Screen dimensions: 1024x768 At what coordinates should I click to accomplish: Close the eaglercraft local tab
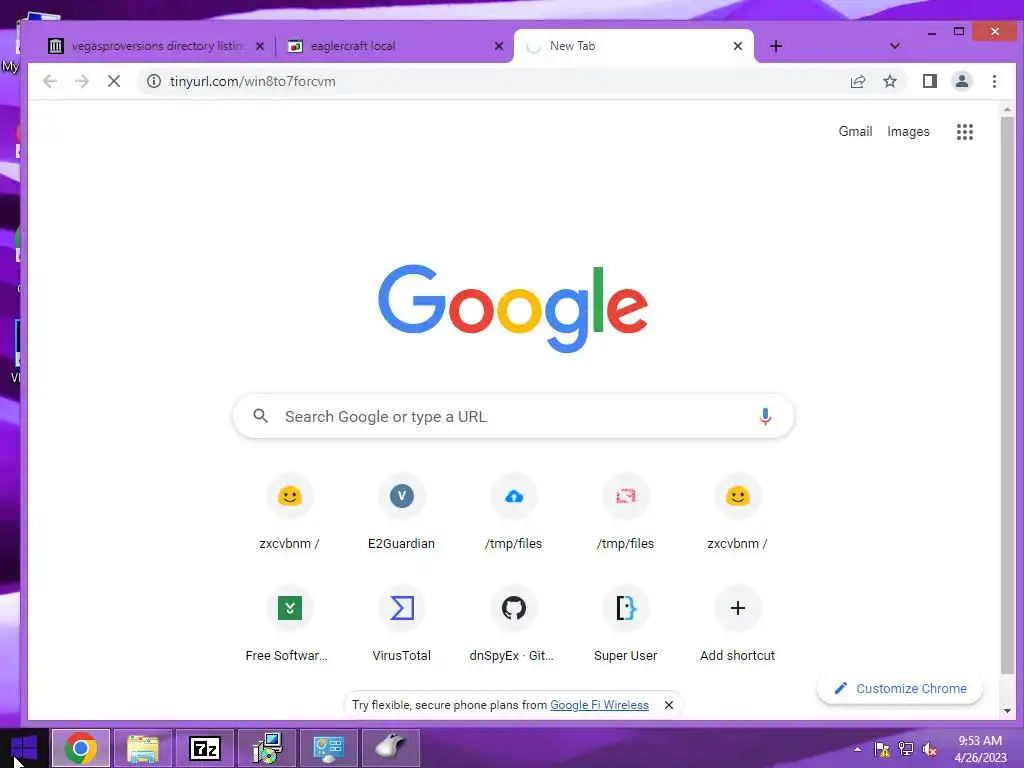pyautogui.click(x=499, y=46)
